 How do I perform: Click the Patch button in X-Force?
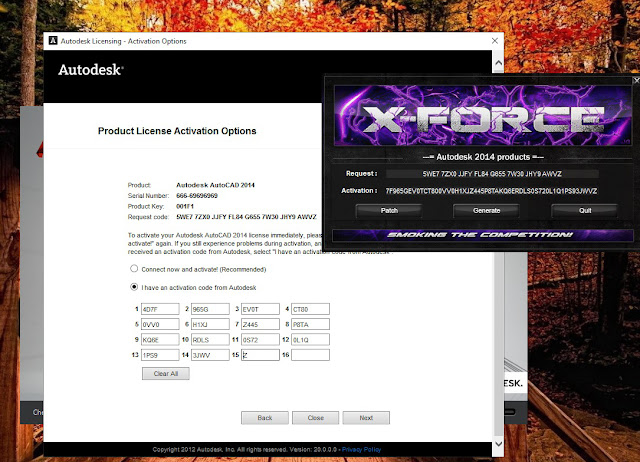389,210
